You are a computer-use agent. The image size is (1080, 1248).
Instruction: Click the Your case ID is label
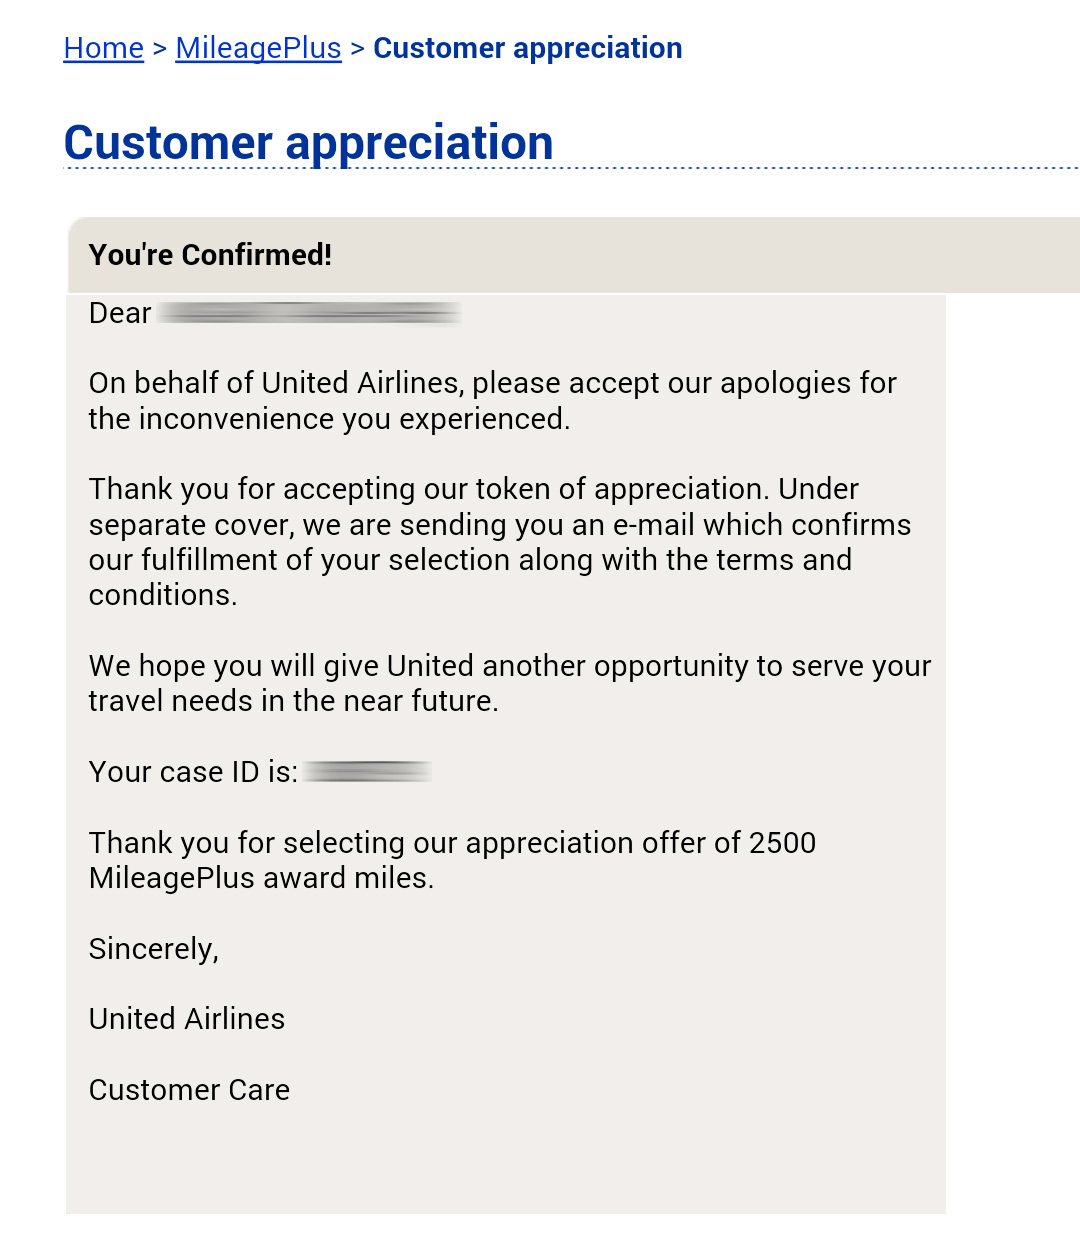click(x=193, y=772)
